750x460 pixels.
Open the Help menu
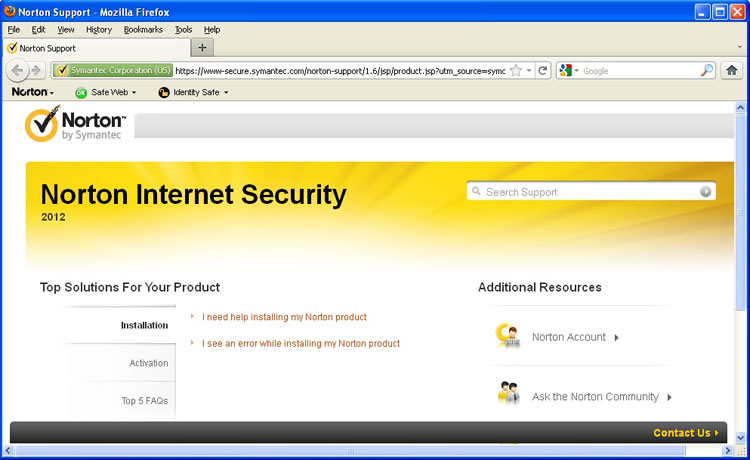(x=212, y=30)
